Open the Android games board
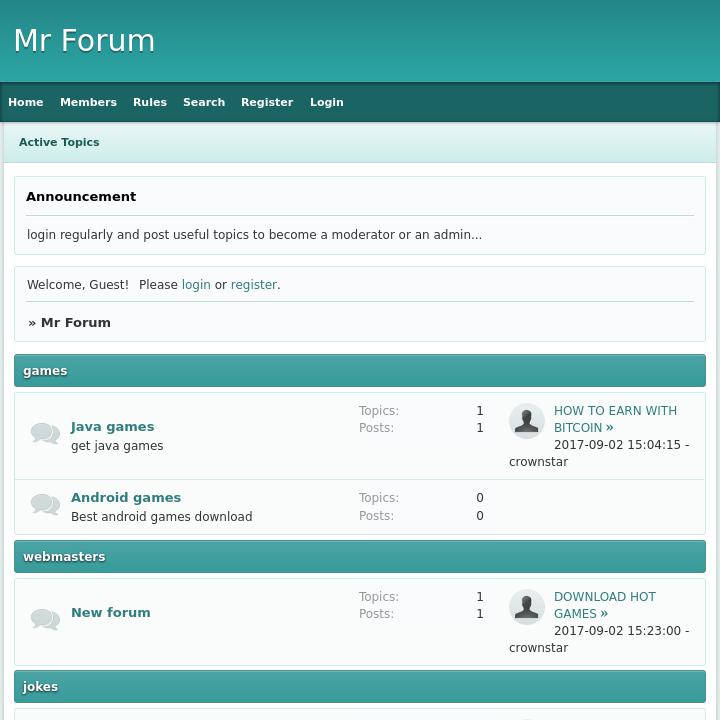Image resolution: width=720 pixels, height=720 pixels. click(126, 497)
